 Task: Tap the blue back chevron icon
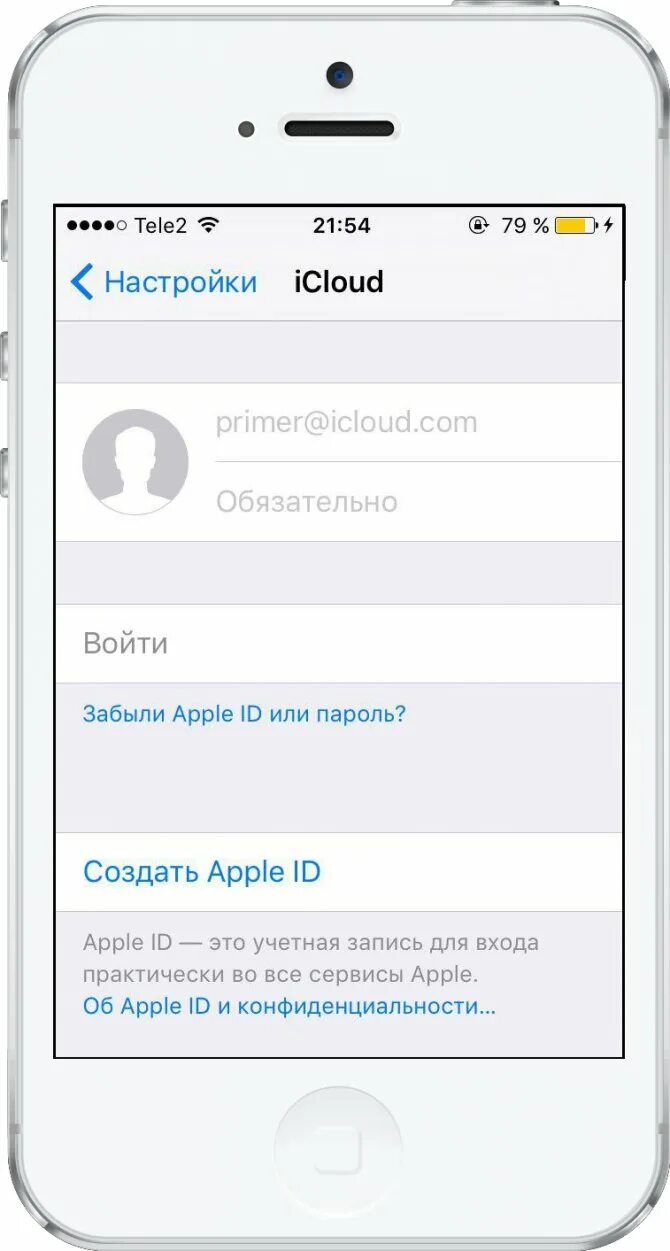tap(82, 282)
